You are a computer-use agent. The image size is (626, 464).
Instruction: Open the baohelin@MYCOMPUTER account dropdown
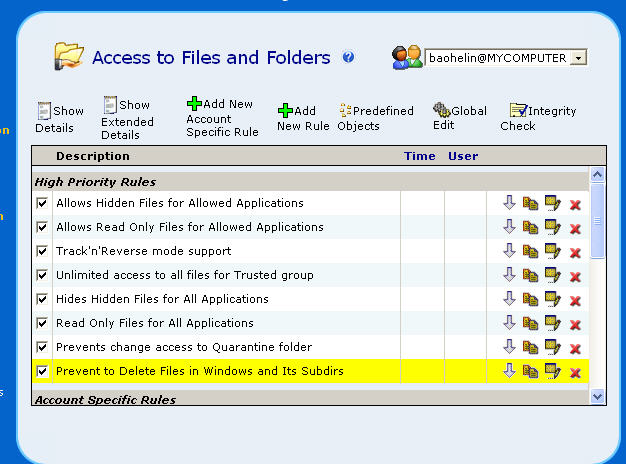[578, 58]
